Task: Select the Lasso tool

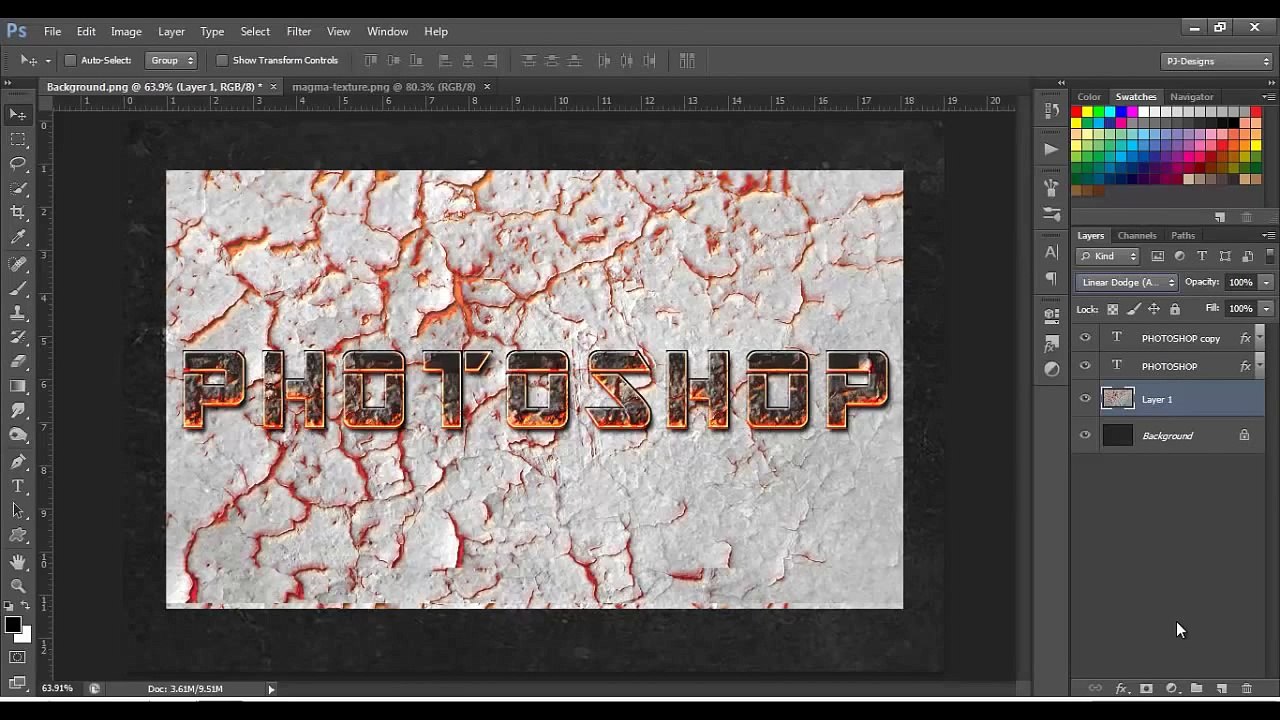Action: coord(18,164)
